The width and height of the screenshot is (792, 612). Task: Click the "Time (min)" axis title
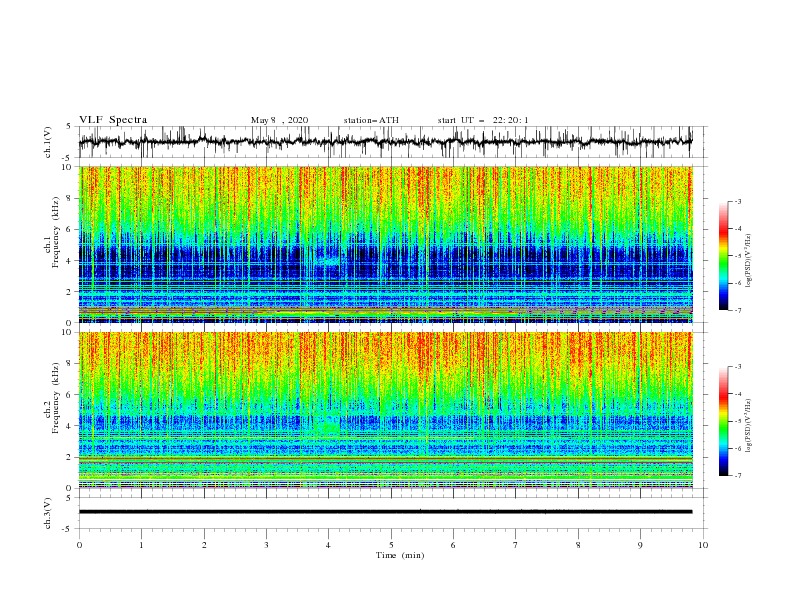[400, 555]
